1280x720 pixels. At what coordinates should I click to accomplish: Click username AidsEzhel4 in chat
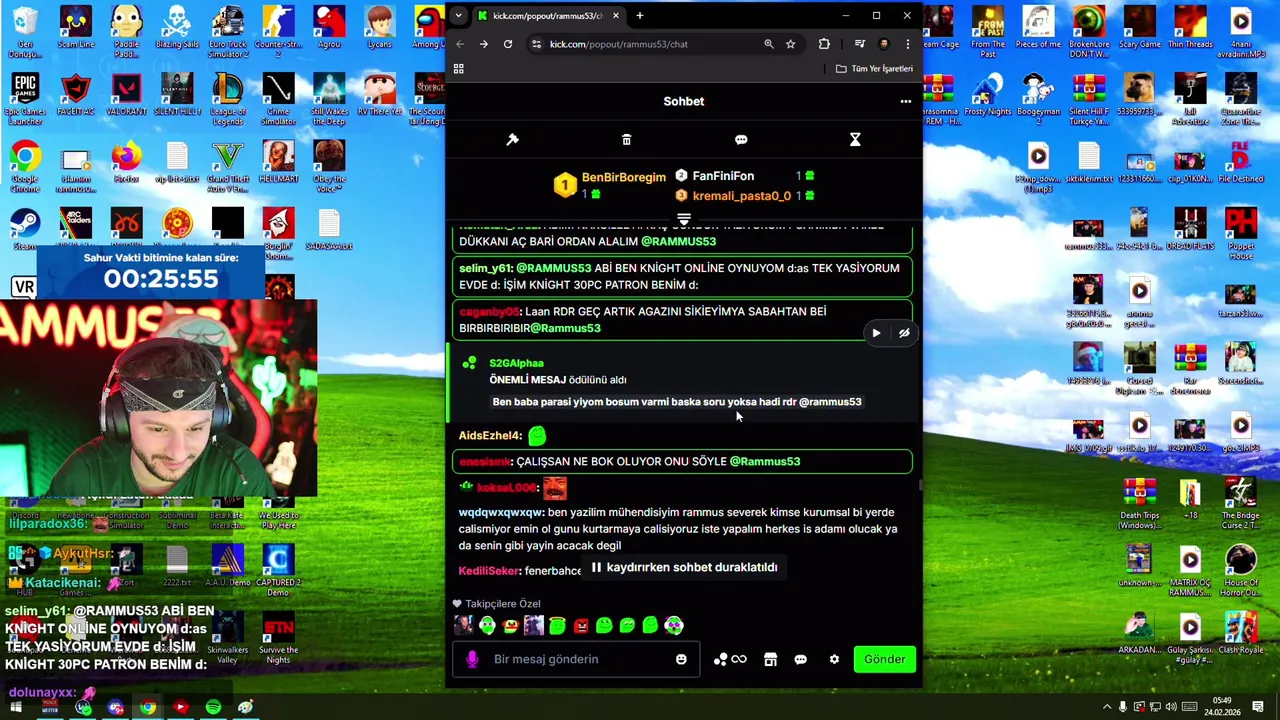pos(489,436)
